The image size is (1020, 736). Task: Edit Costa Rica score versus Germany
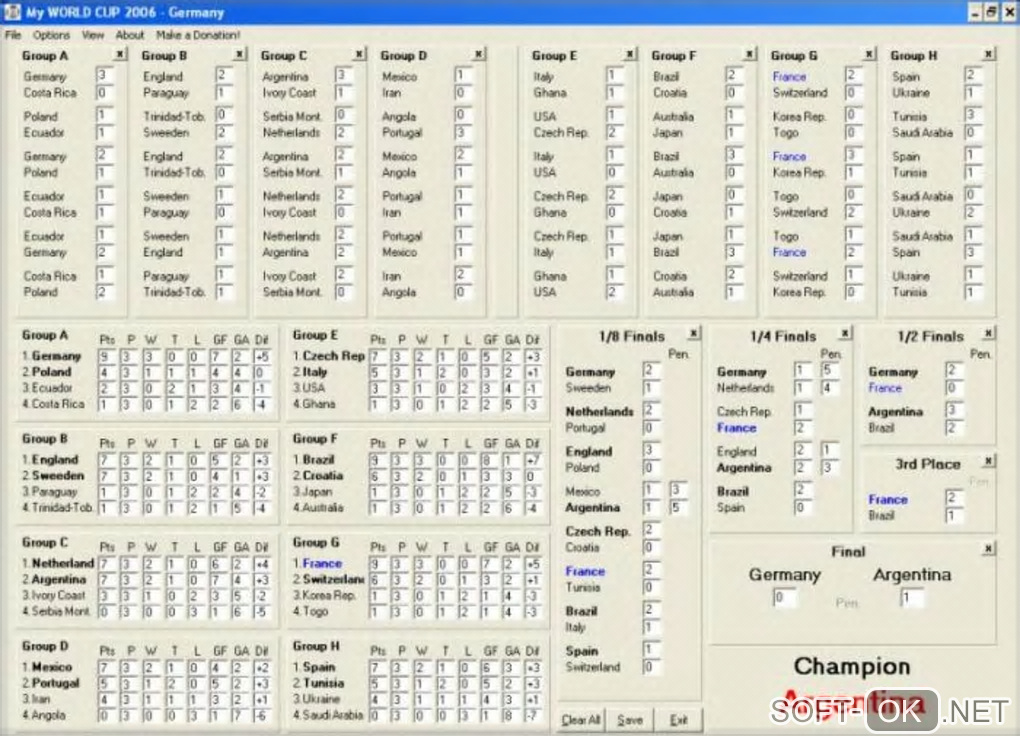(105, 92)
